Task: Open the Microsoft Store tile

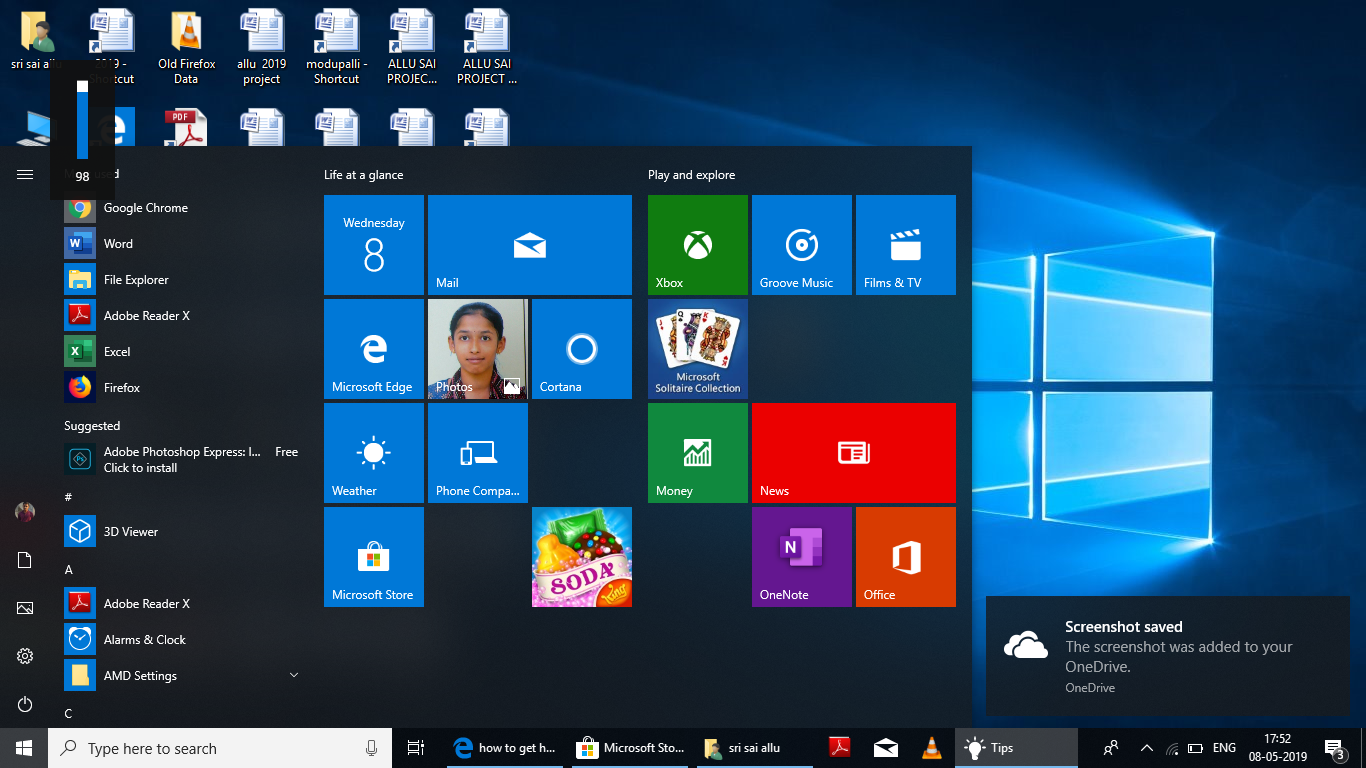Action: click(x=374, y=557)
